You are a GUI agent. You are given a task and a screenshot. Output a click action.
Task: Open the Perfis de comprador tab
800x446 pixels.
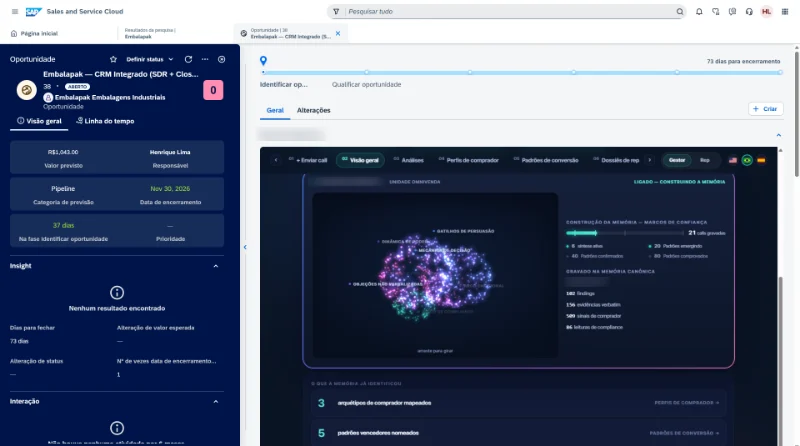pos(468,160)
